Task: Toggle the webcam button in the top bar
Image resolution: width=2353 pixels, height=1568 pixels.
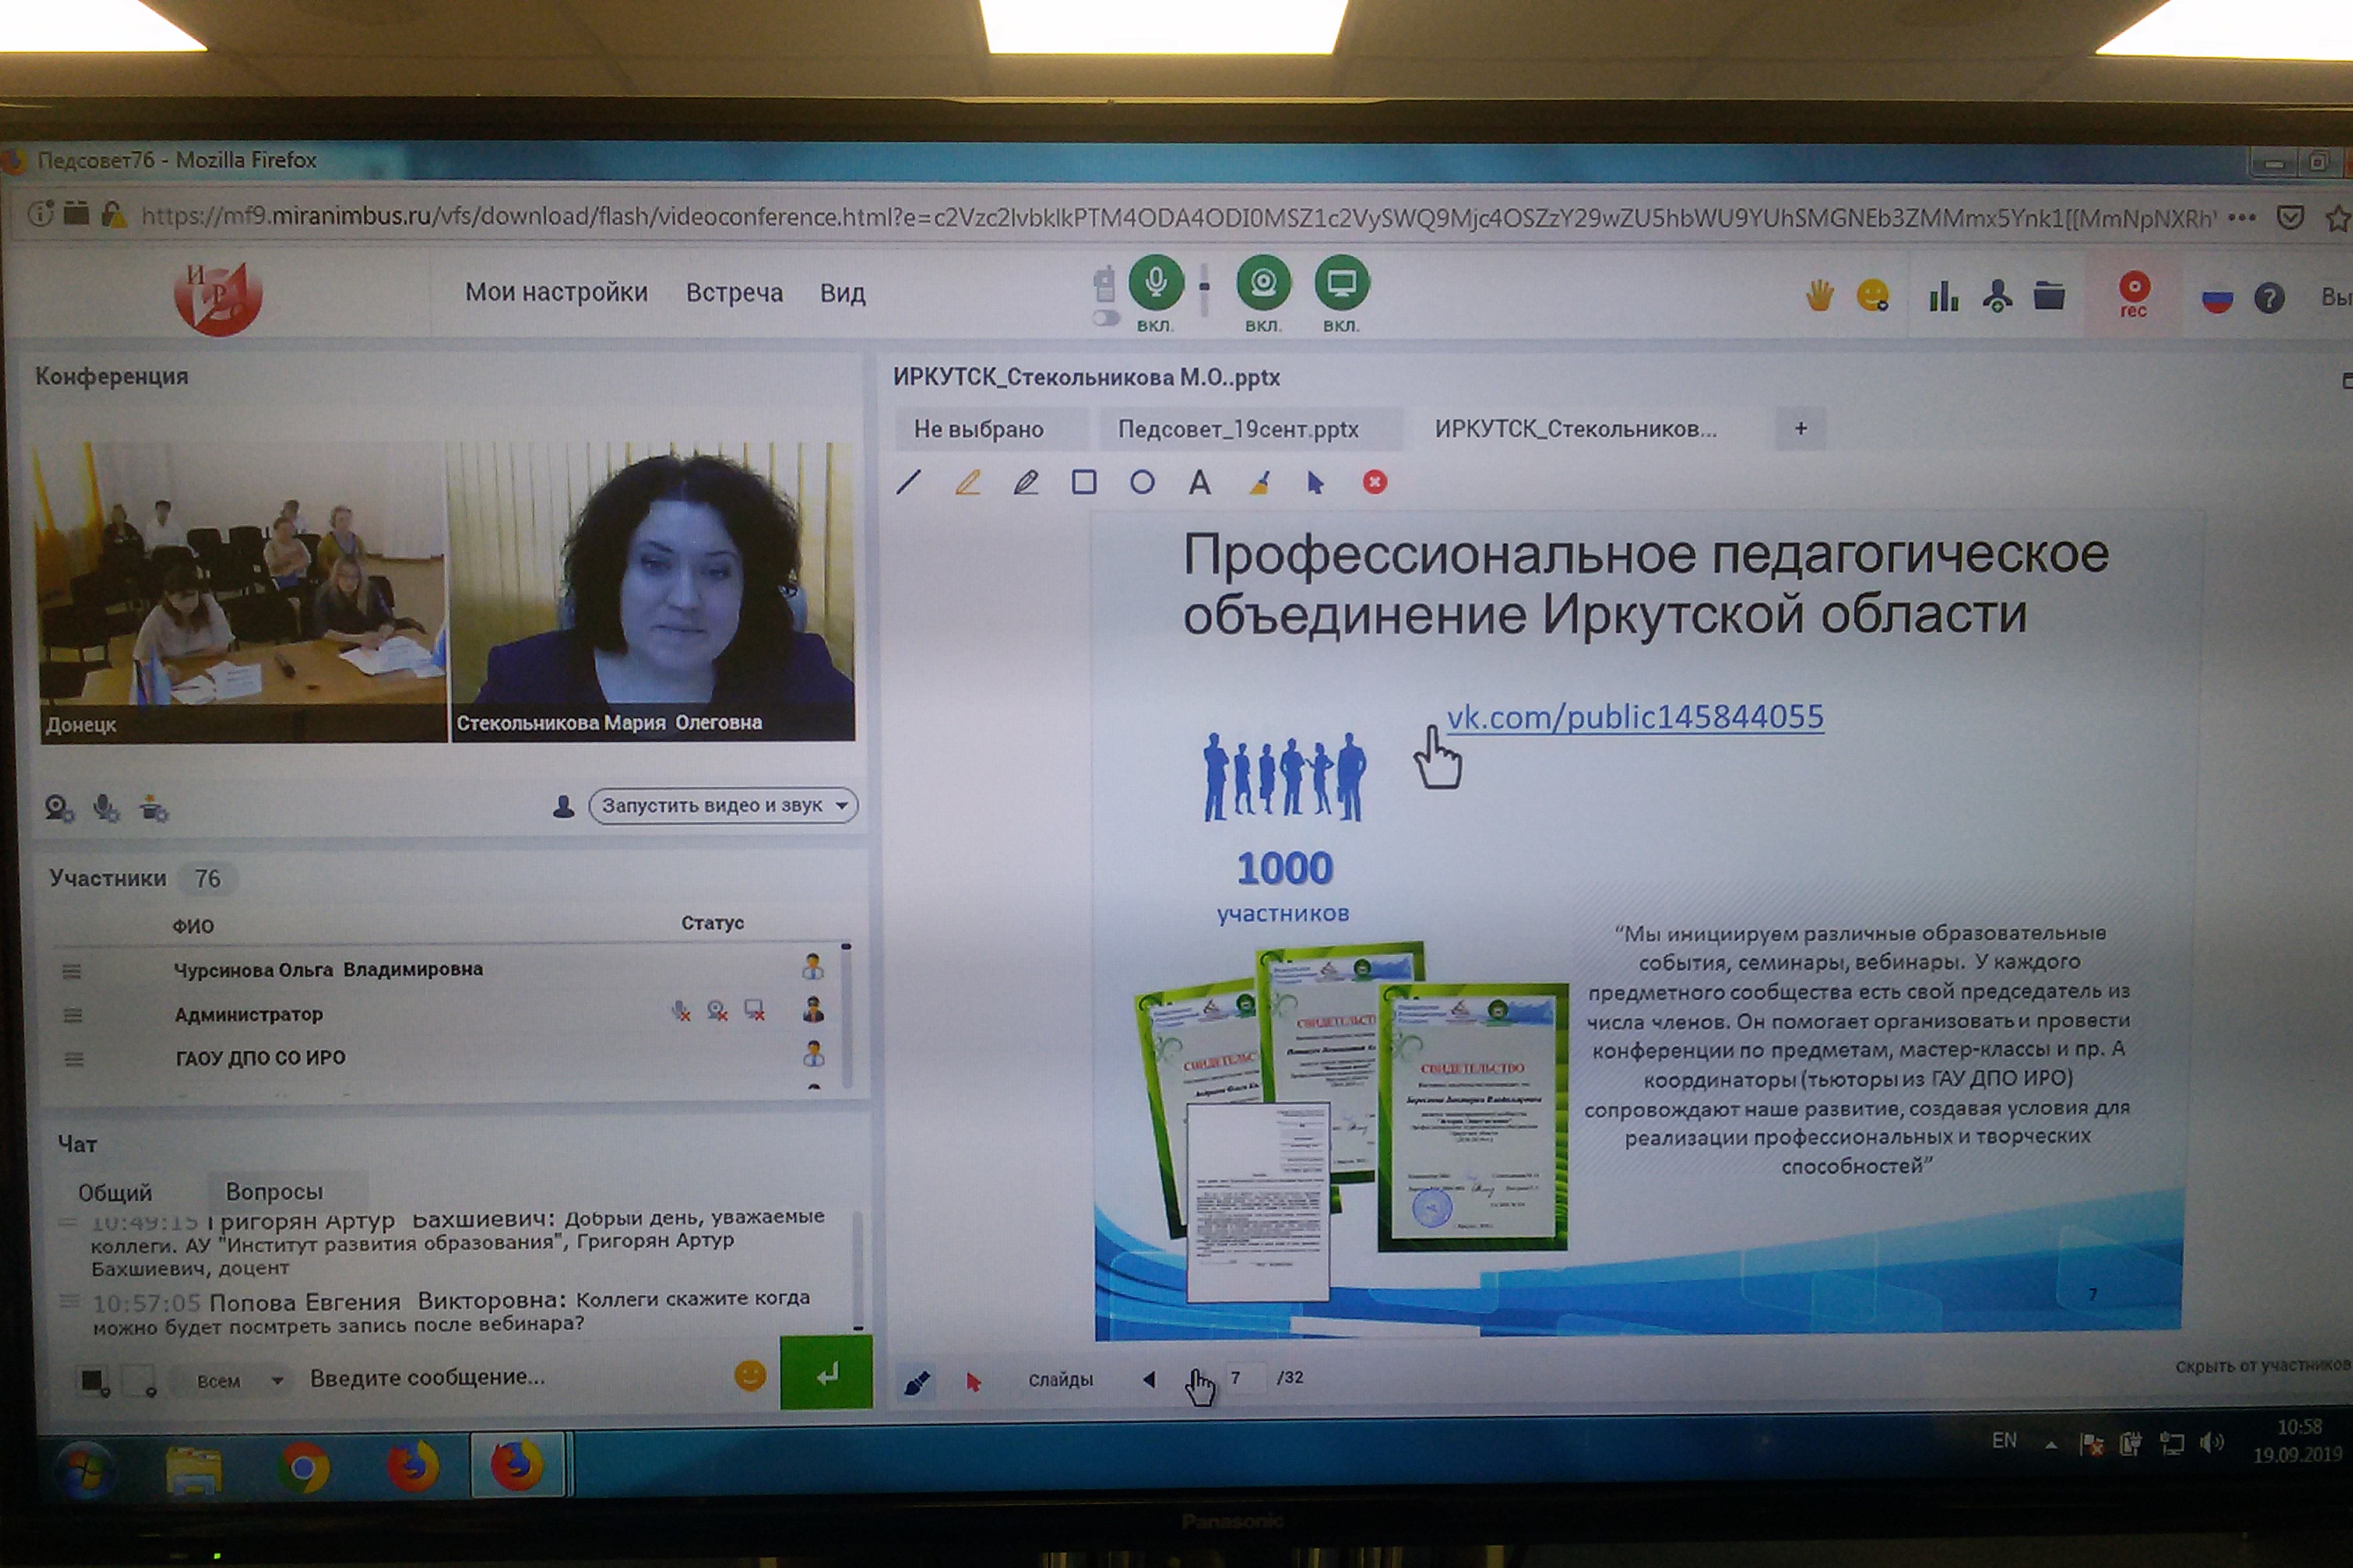Action: tap(1263, 283)
